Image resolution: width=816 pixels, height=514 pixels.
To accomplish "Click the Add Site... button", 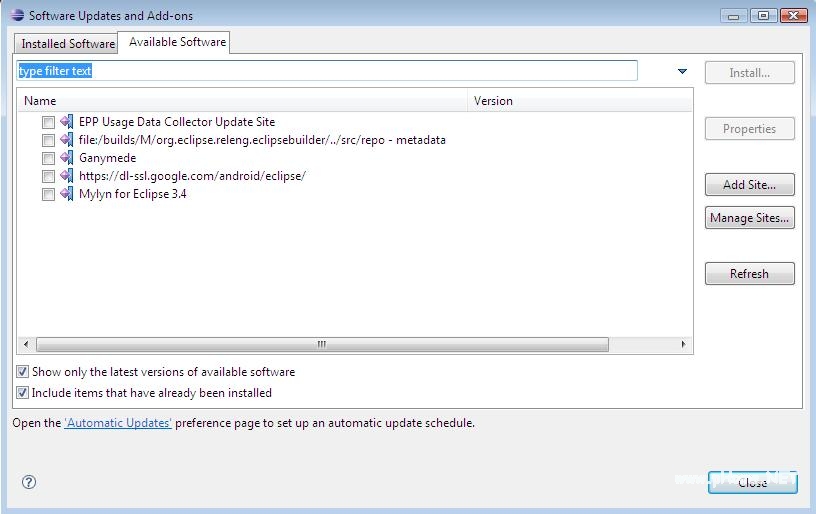I will 749,185.
